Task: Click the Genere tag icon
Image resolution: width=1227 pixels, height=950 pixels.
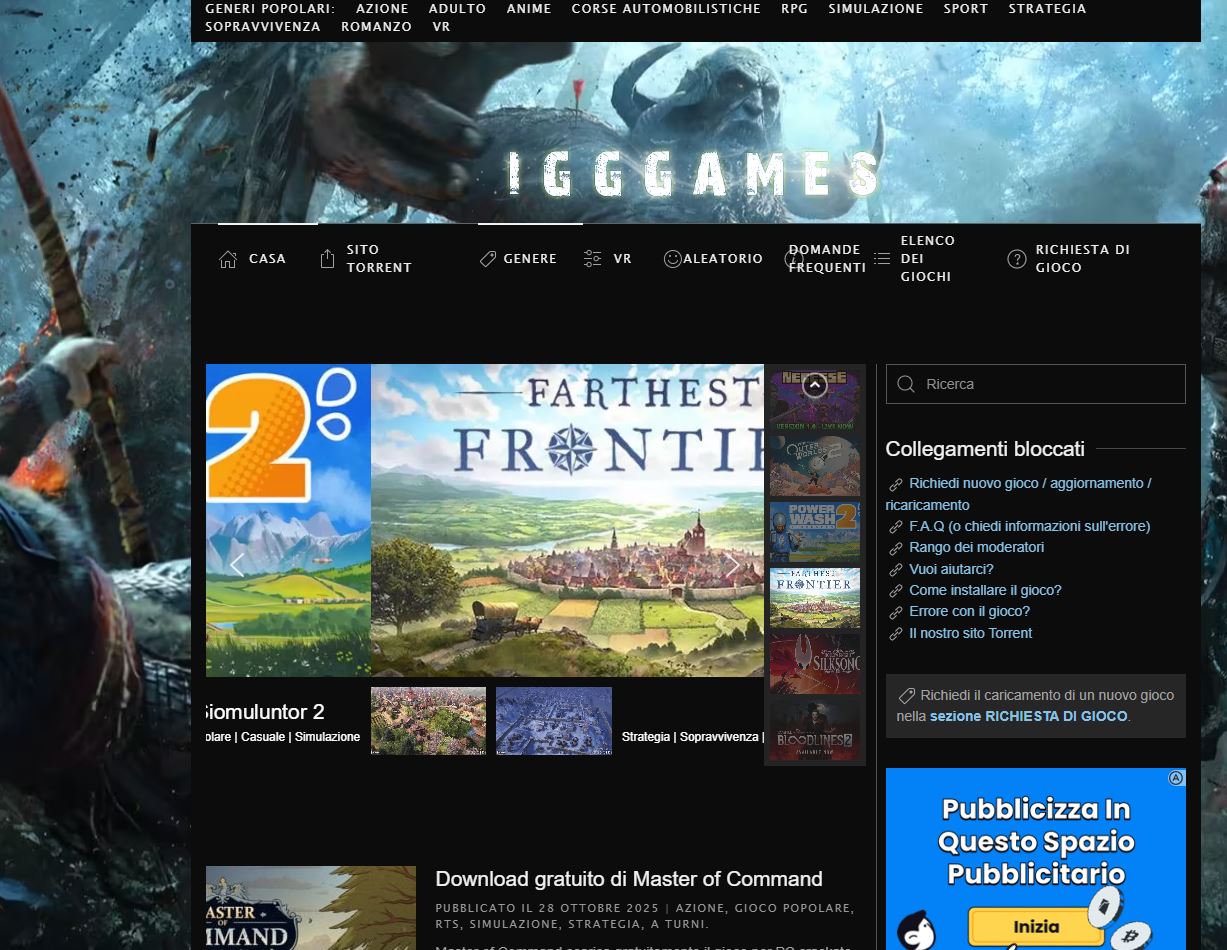Action: [x=488, y=259]
